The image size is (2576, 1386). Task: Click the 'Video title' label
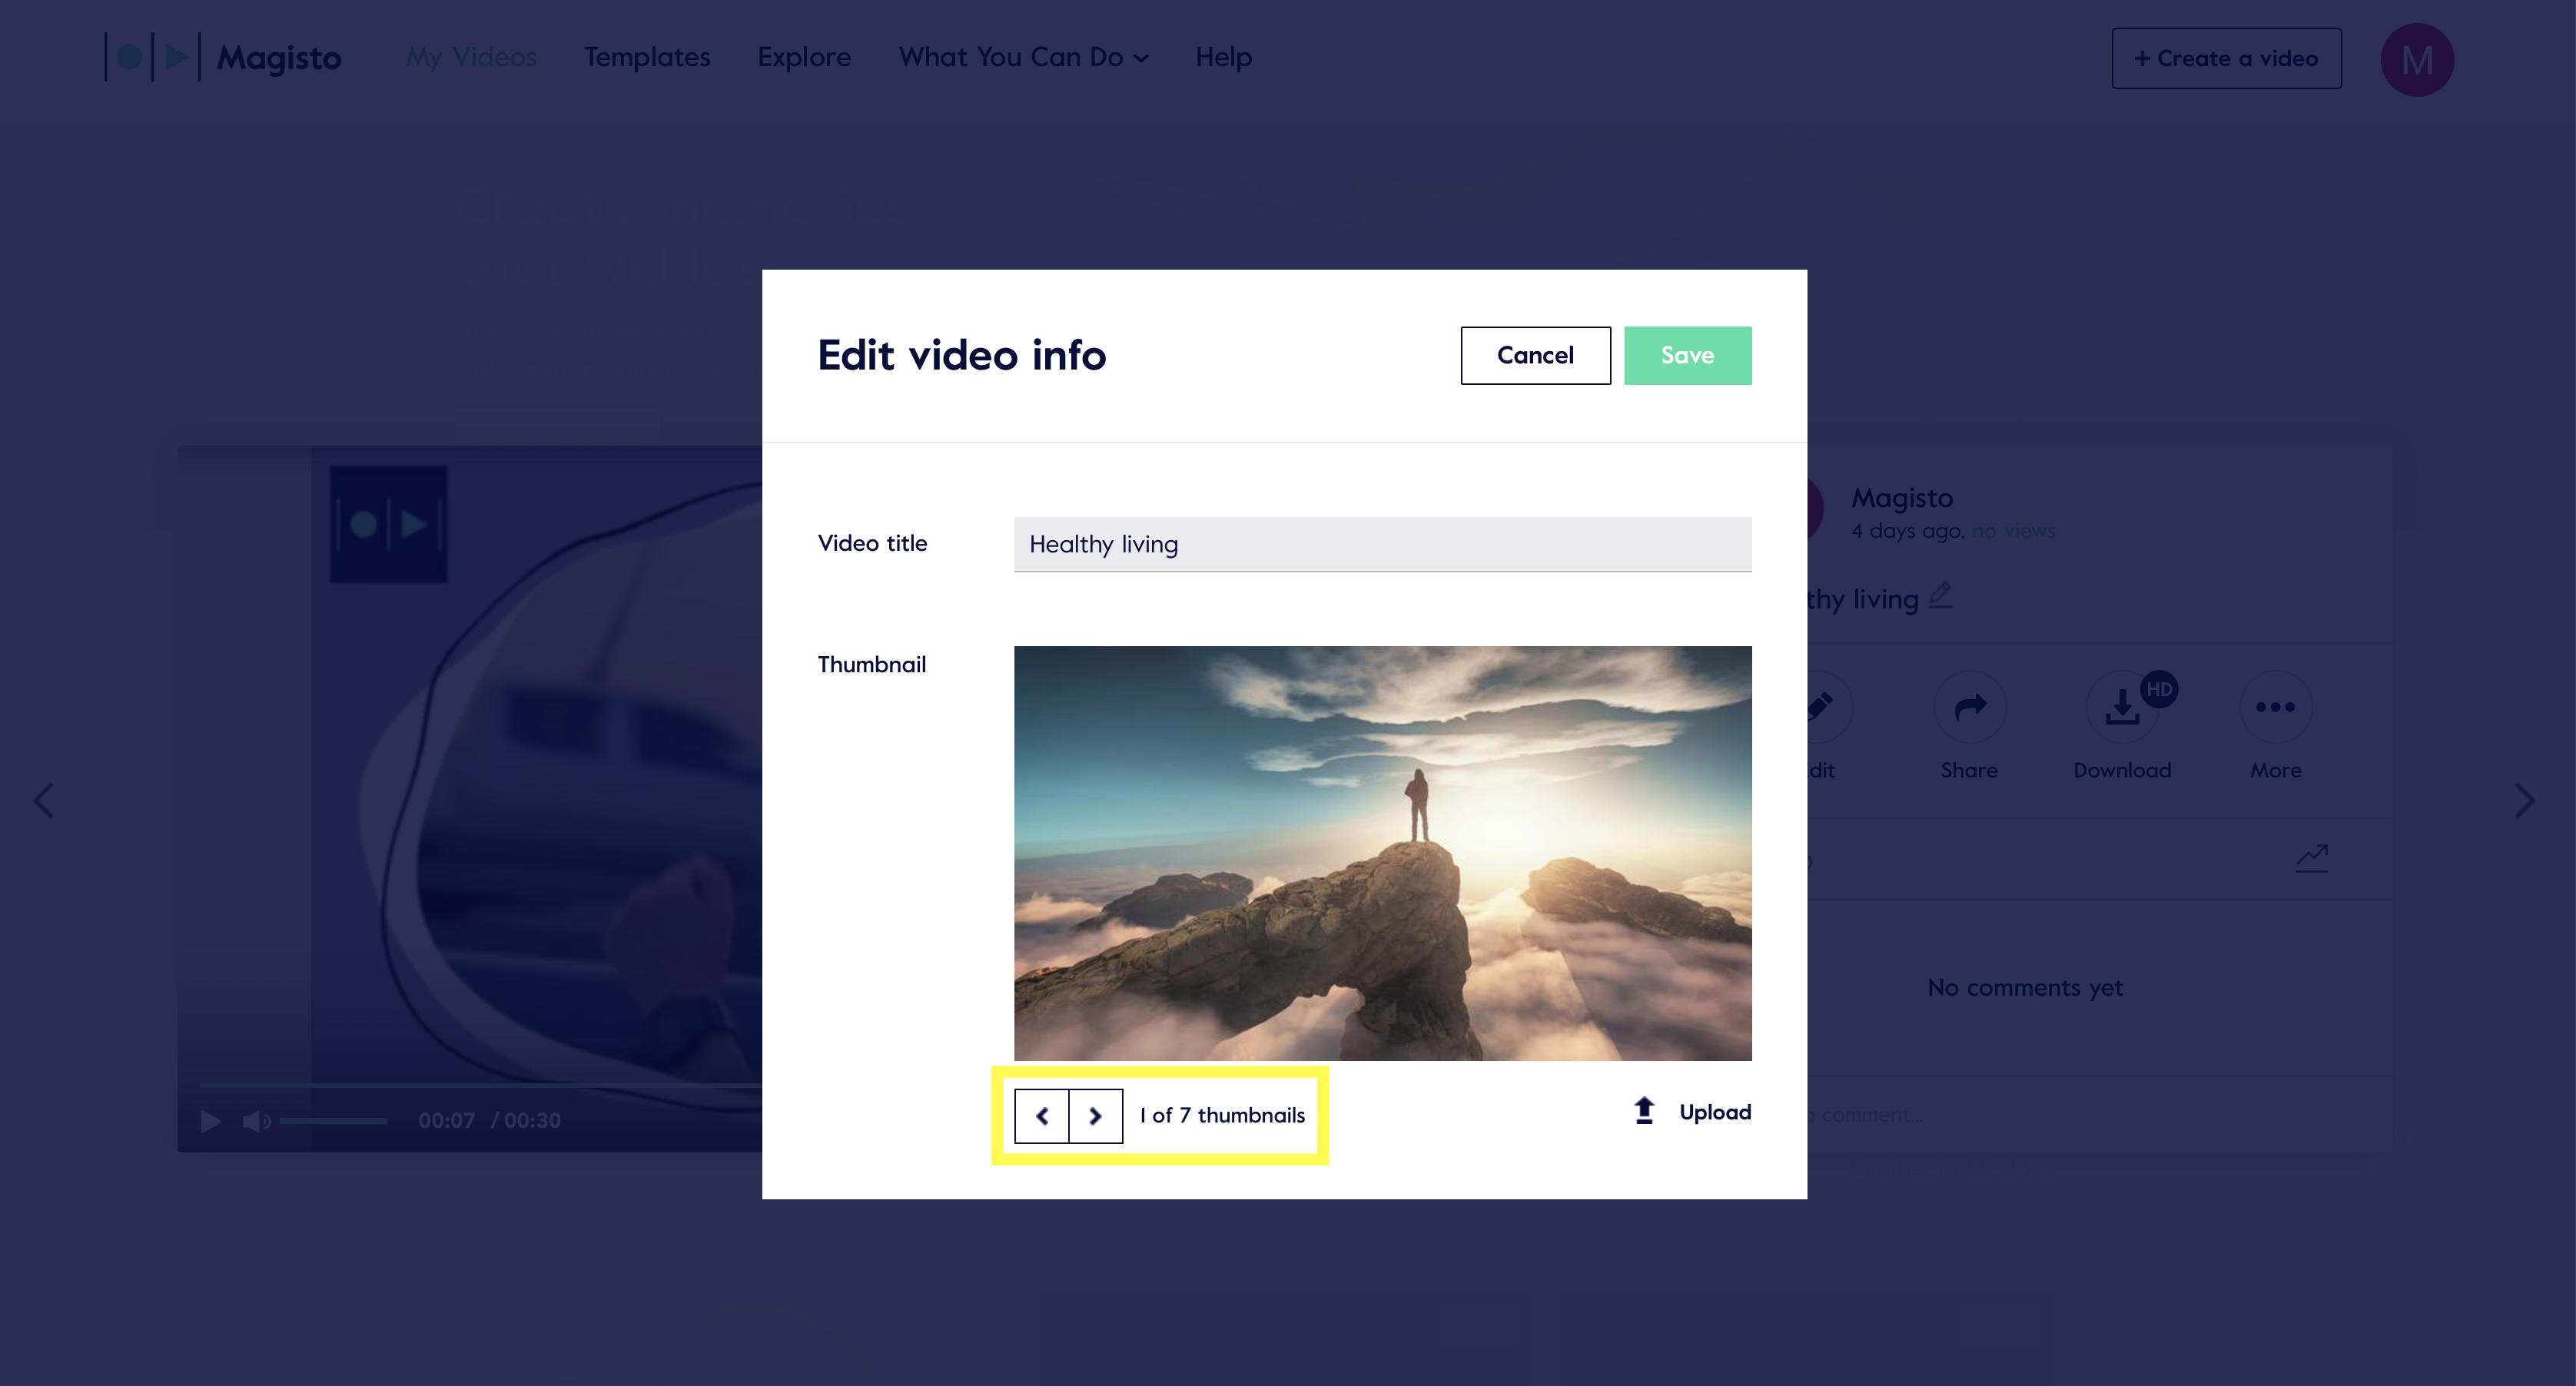tap(872, 543)
